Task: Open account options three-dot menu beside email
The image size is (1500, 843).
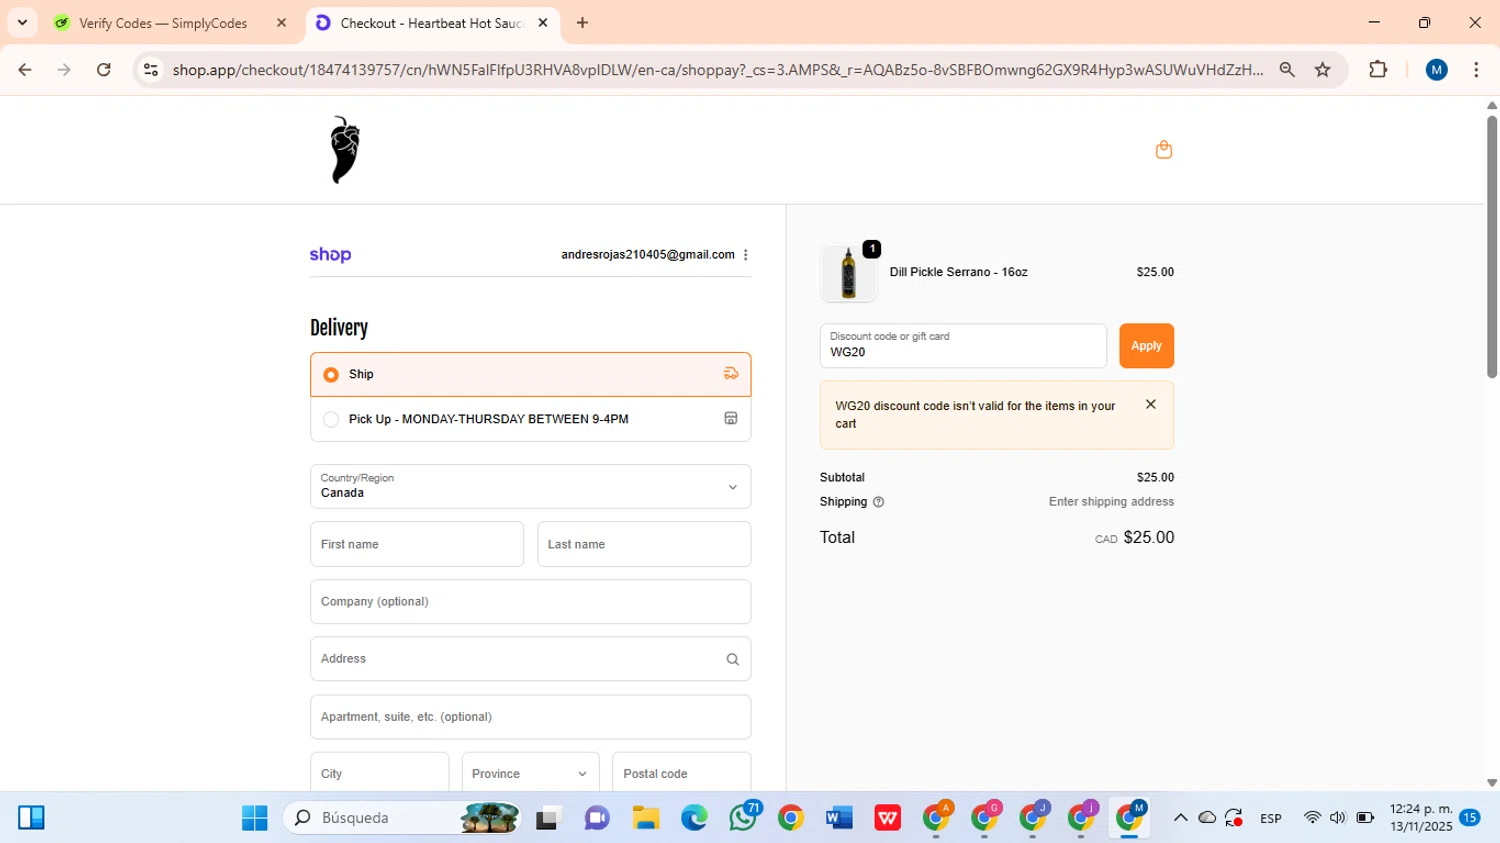Action: tap(746, 255)
